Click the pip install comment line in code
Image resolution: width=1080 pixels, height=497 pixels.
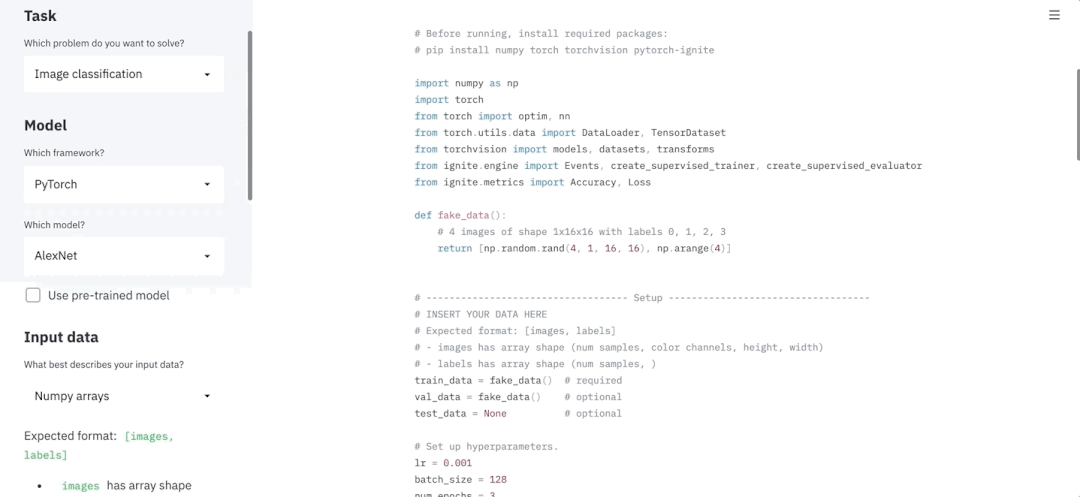[564, 50]
